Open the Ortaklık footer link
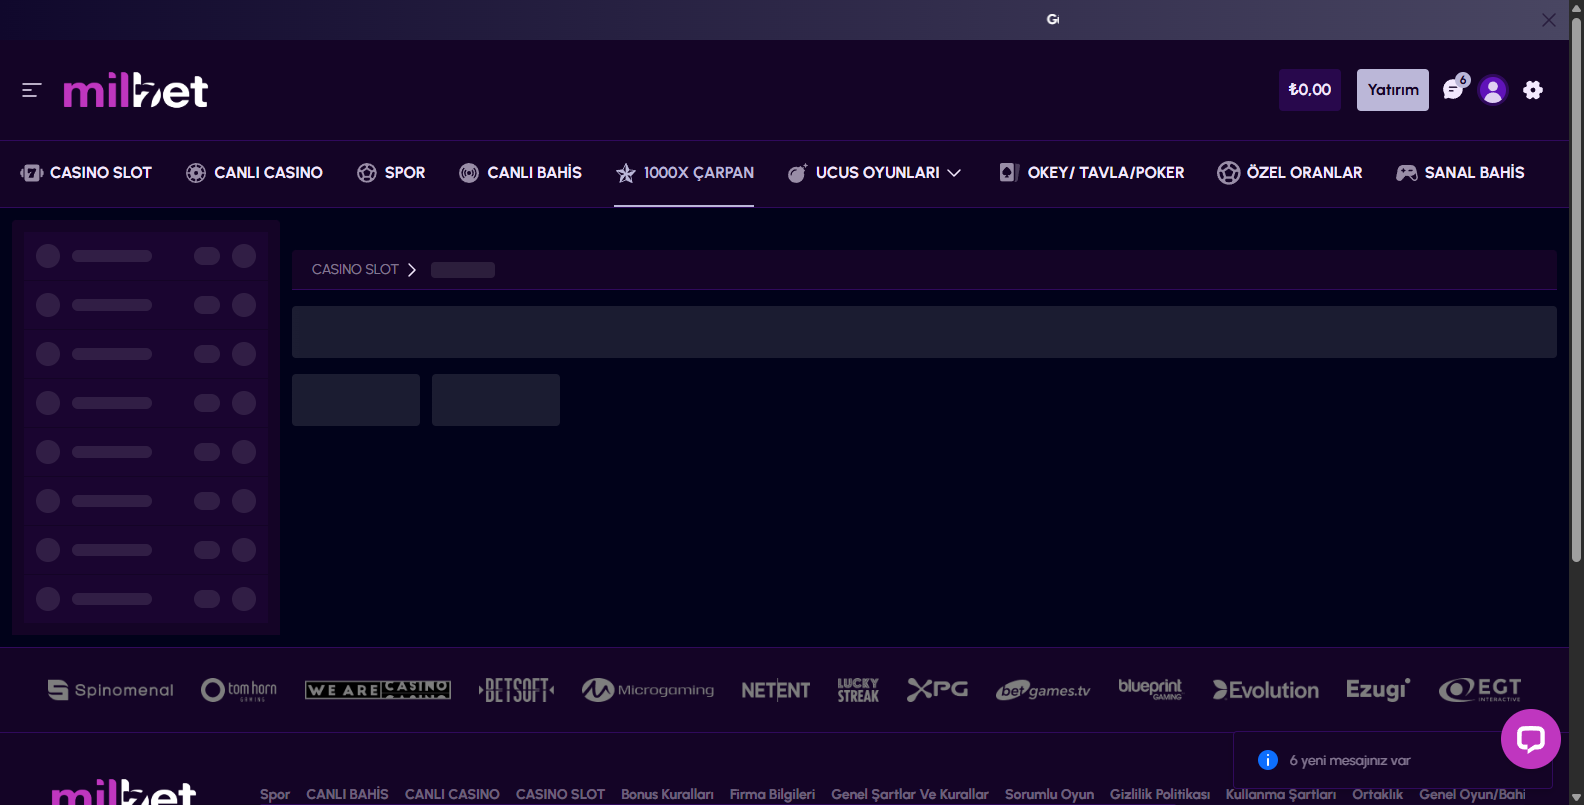This screenshot has width=1584, height=805. (1377, 794)
